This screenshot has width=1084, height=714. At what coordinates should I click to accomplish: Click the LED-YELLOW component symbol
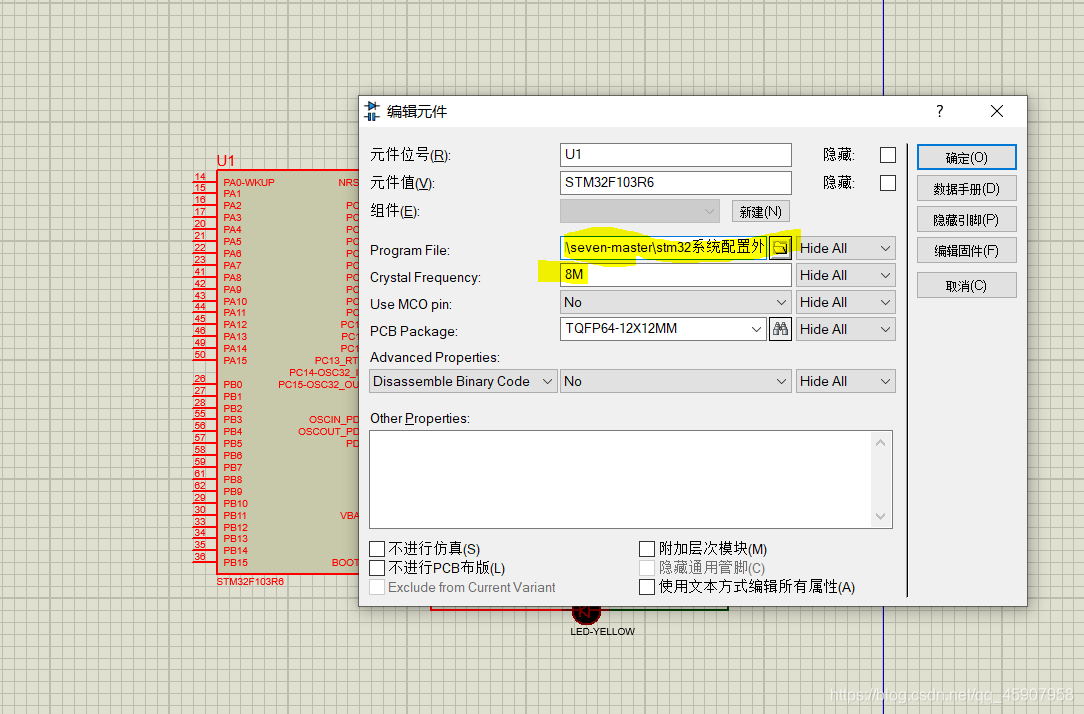586,612
